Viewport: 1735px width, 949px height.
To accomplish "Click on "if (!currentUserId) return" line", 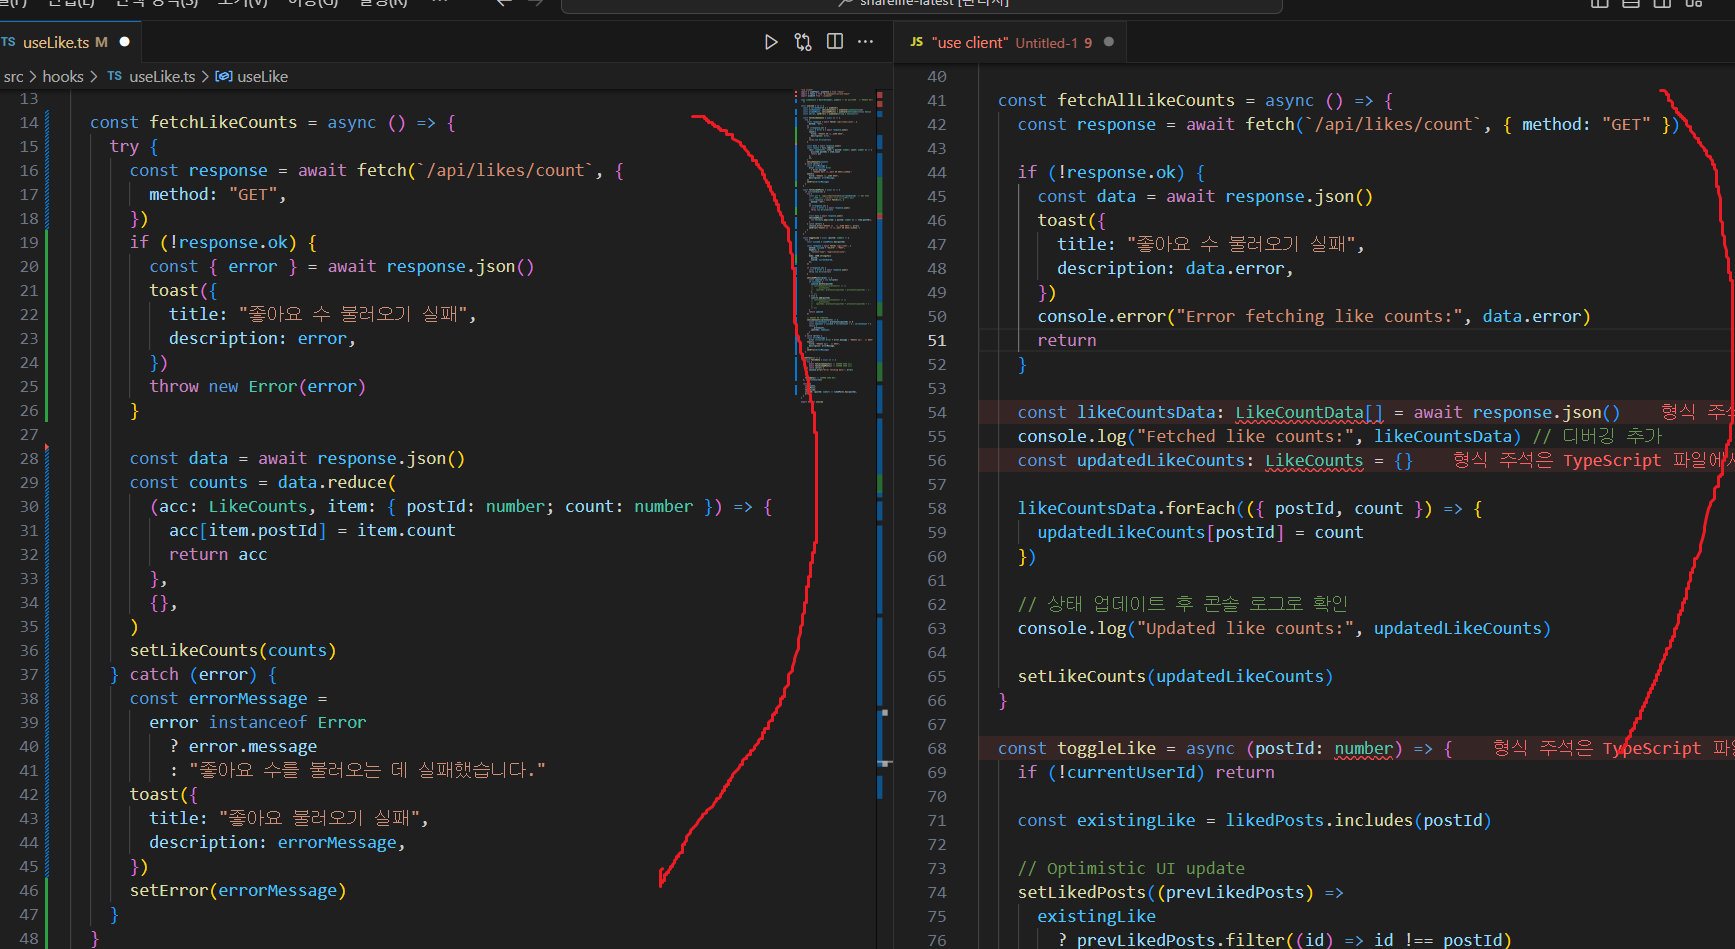I will click(x=1146, y=772).
